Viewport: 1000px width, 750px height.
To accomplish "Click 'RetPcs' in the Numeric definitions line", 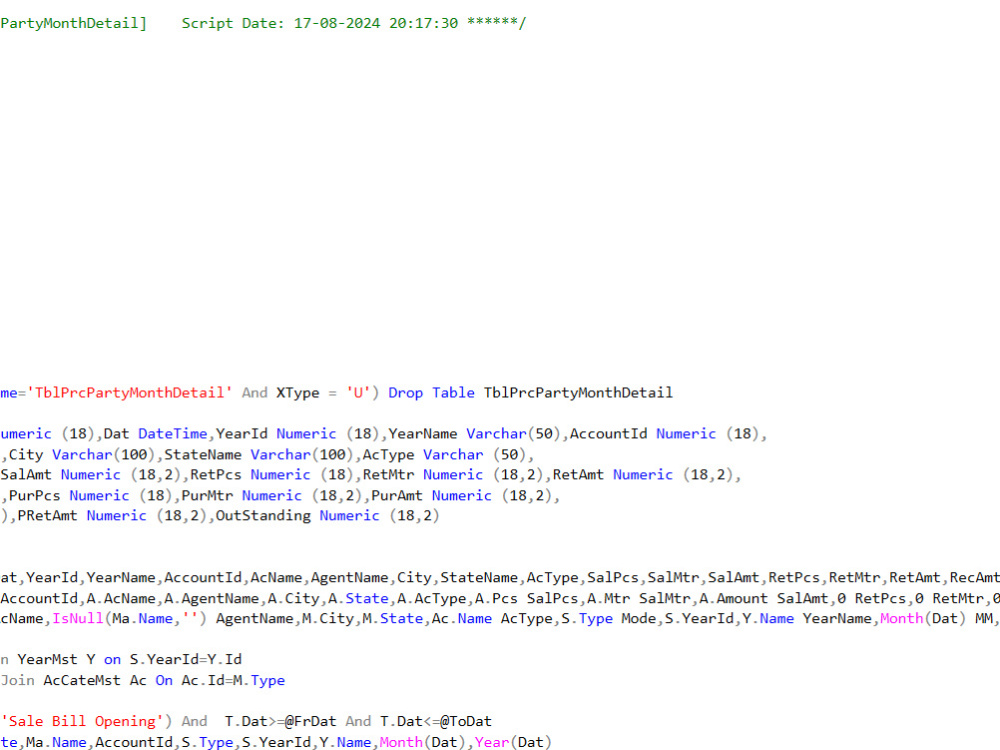I will (x=216, y=475).
